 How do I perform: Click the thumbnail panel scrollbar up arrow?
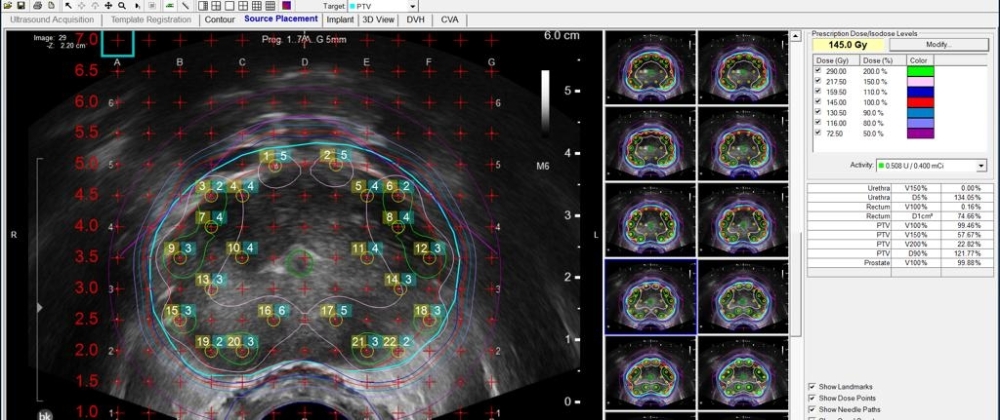797,36
